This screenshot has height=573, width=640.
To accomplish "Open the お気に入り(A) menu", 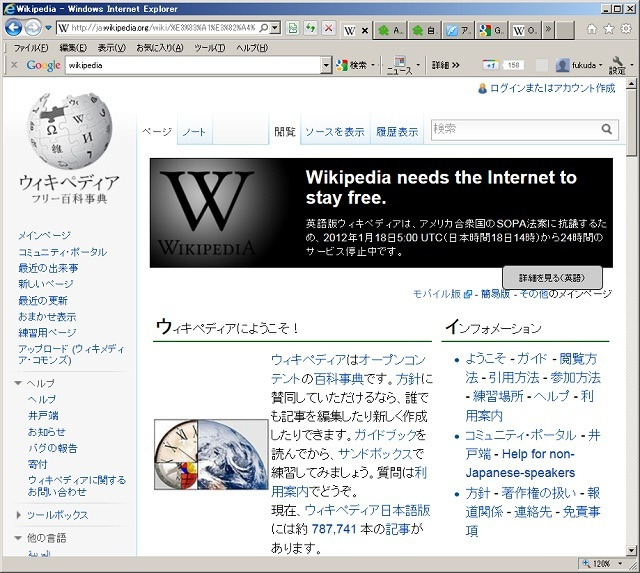I will point(160,48).
